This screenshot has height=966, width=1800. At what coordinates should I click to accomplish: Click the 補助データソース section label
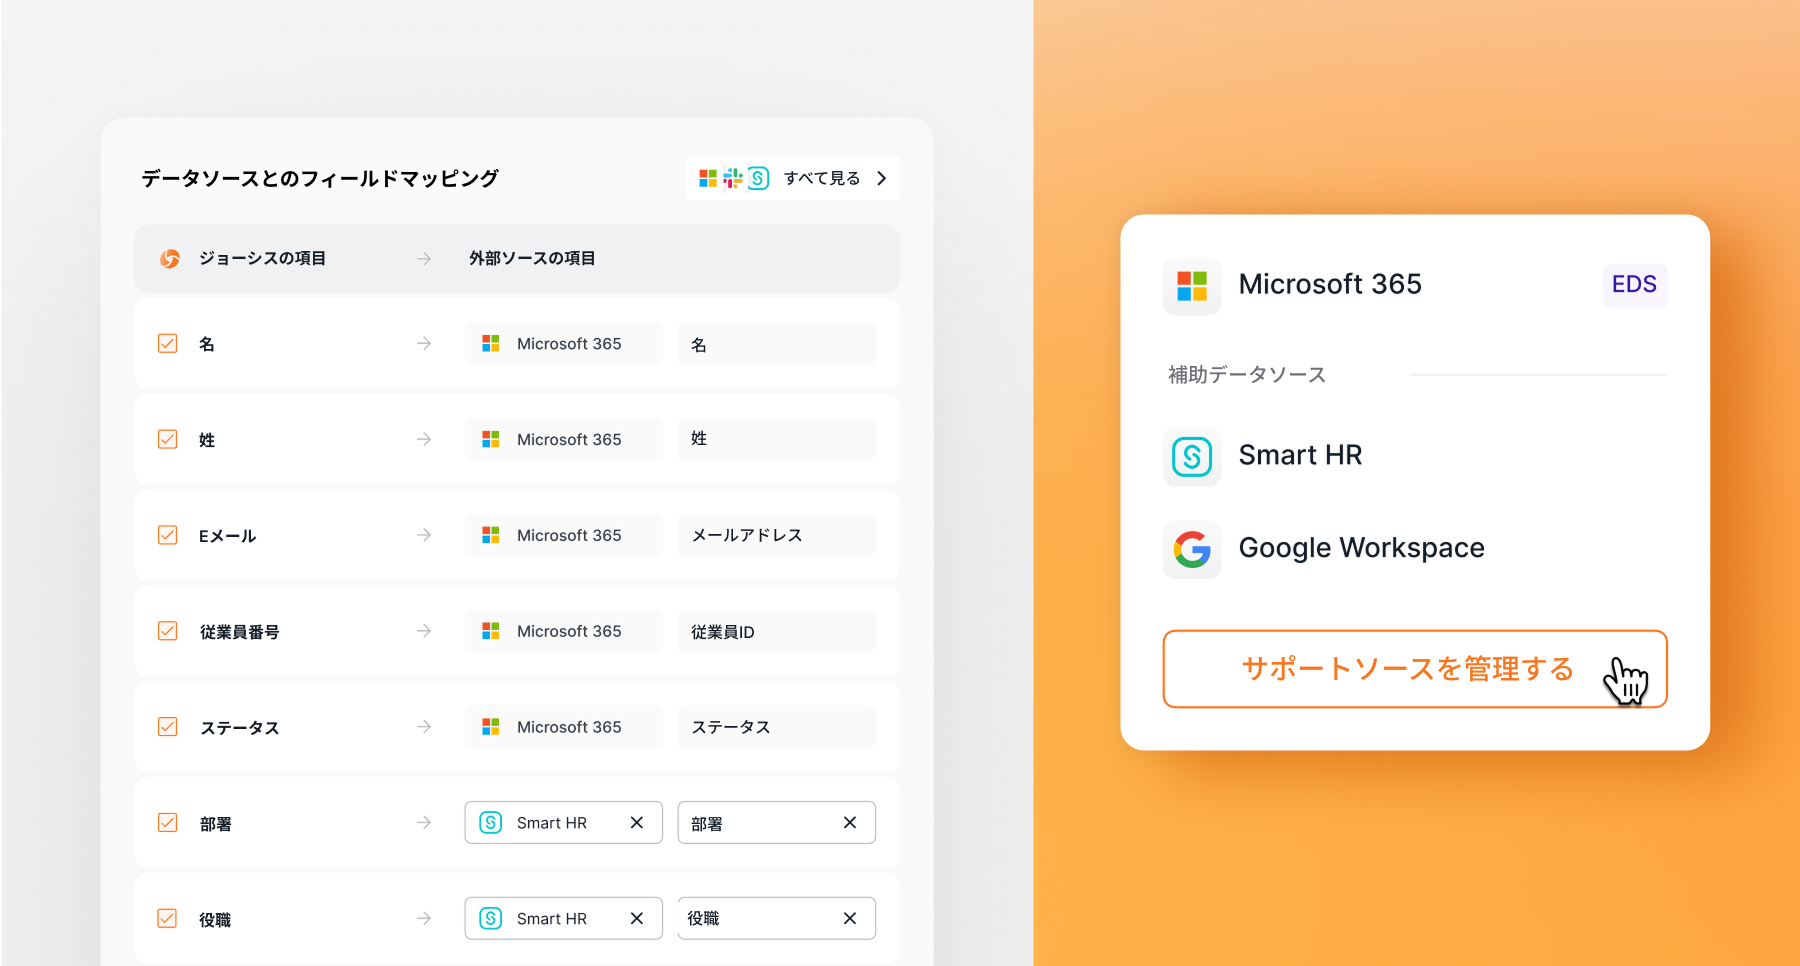point(1247,375)
